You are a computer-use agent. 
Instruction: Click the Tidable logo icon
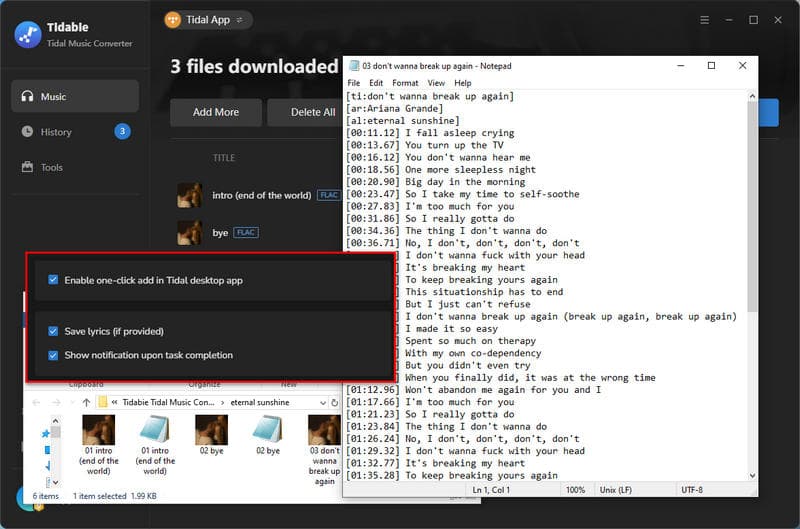(28, 34)
